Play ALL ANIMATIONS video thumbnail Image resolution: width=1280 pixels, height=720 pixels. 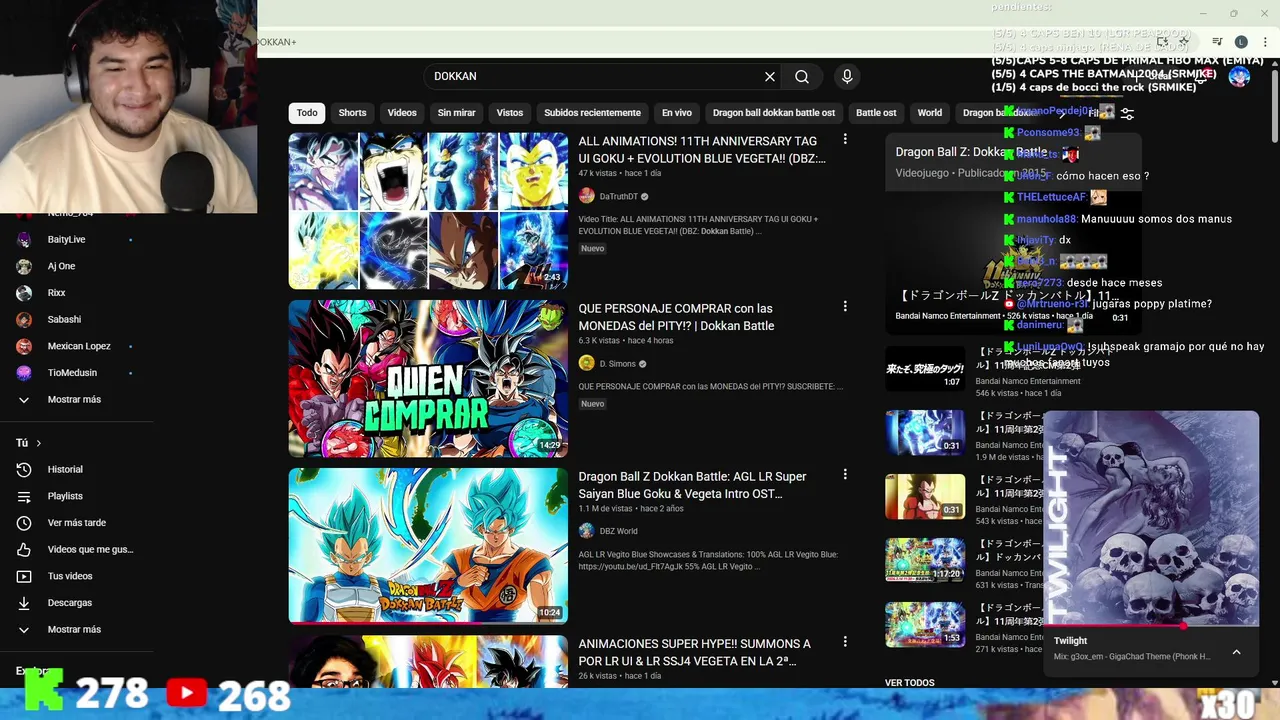[428, 211]
